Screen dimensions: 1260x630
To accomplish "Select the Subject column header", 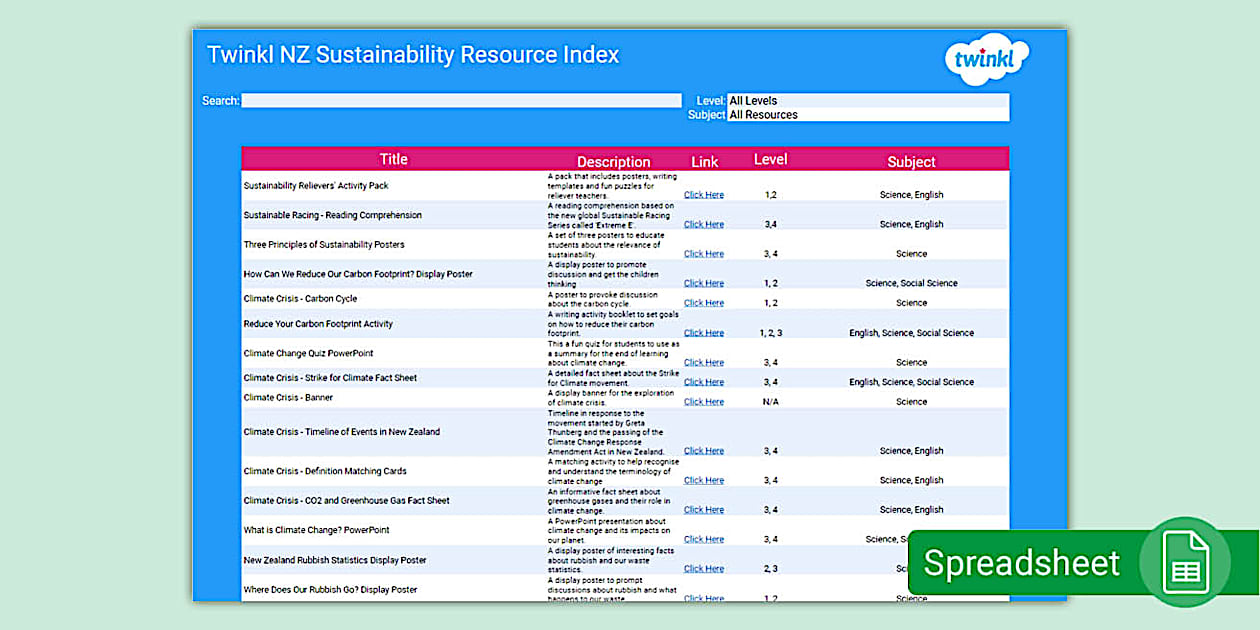I will 912,160.
